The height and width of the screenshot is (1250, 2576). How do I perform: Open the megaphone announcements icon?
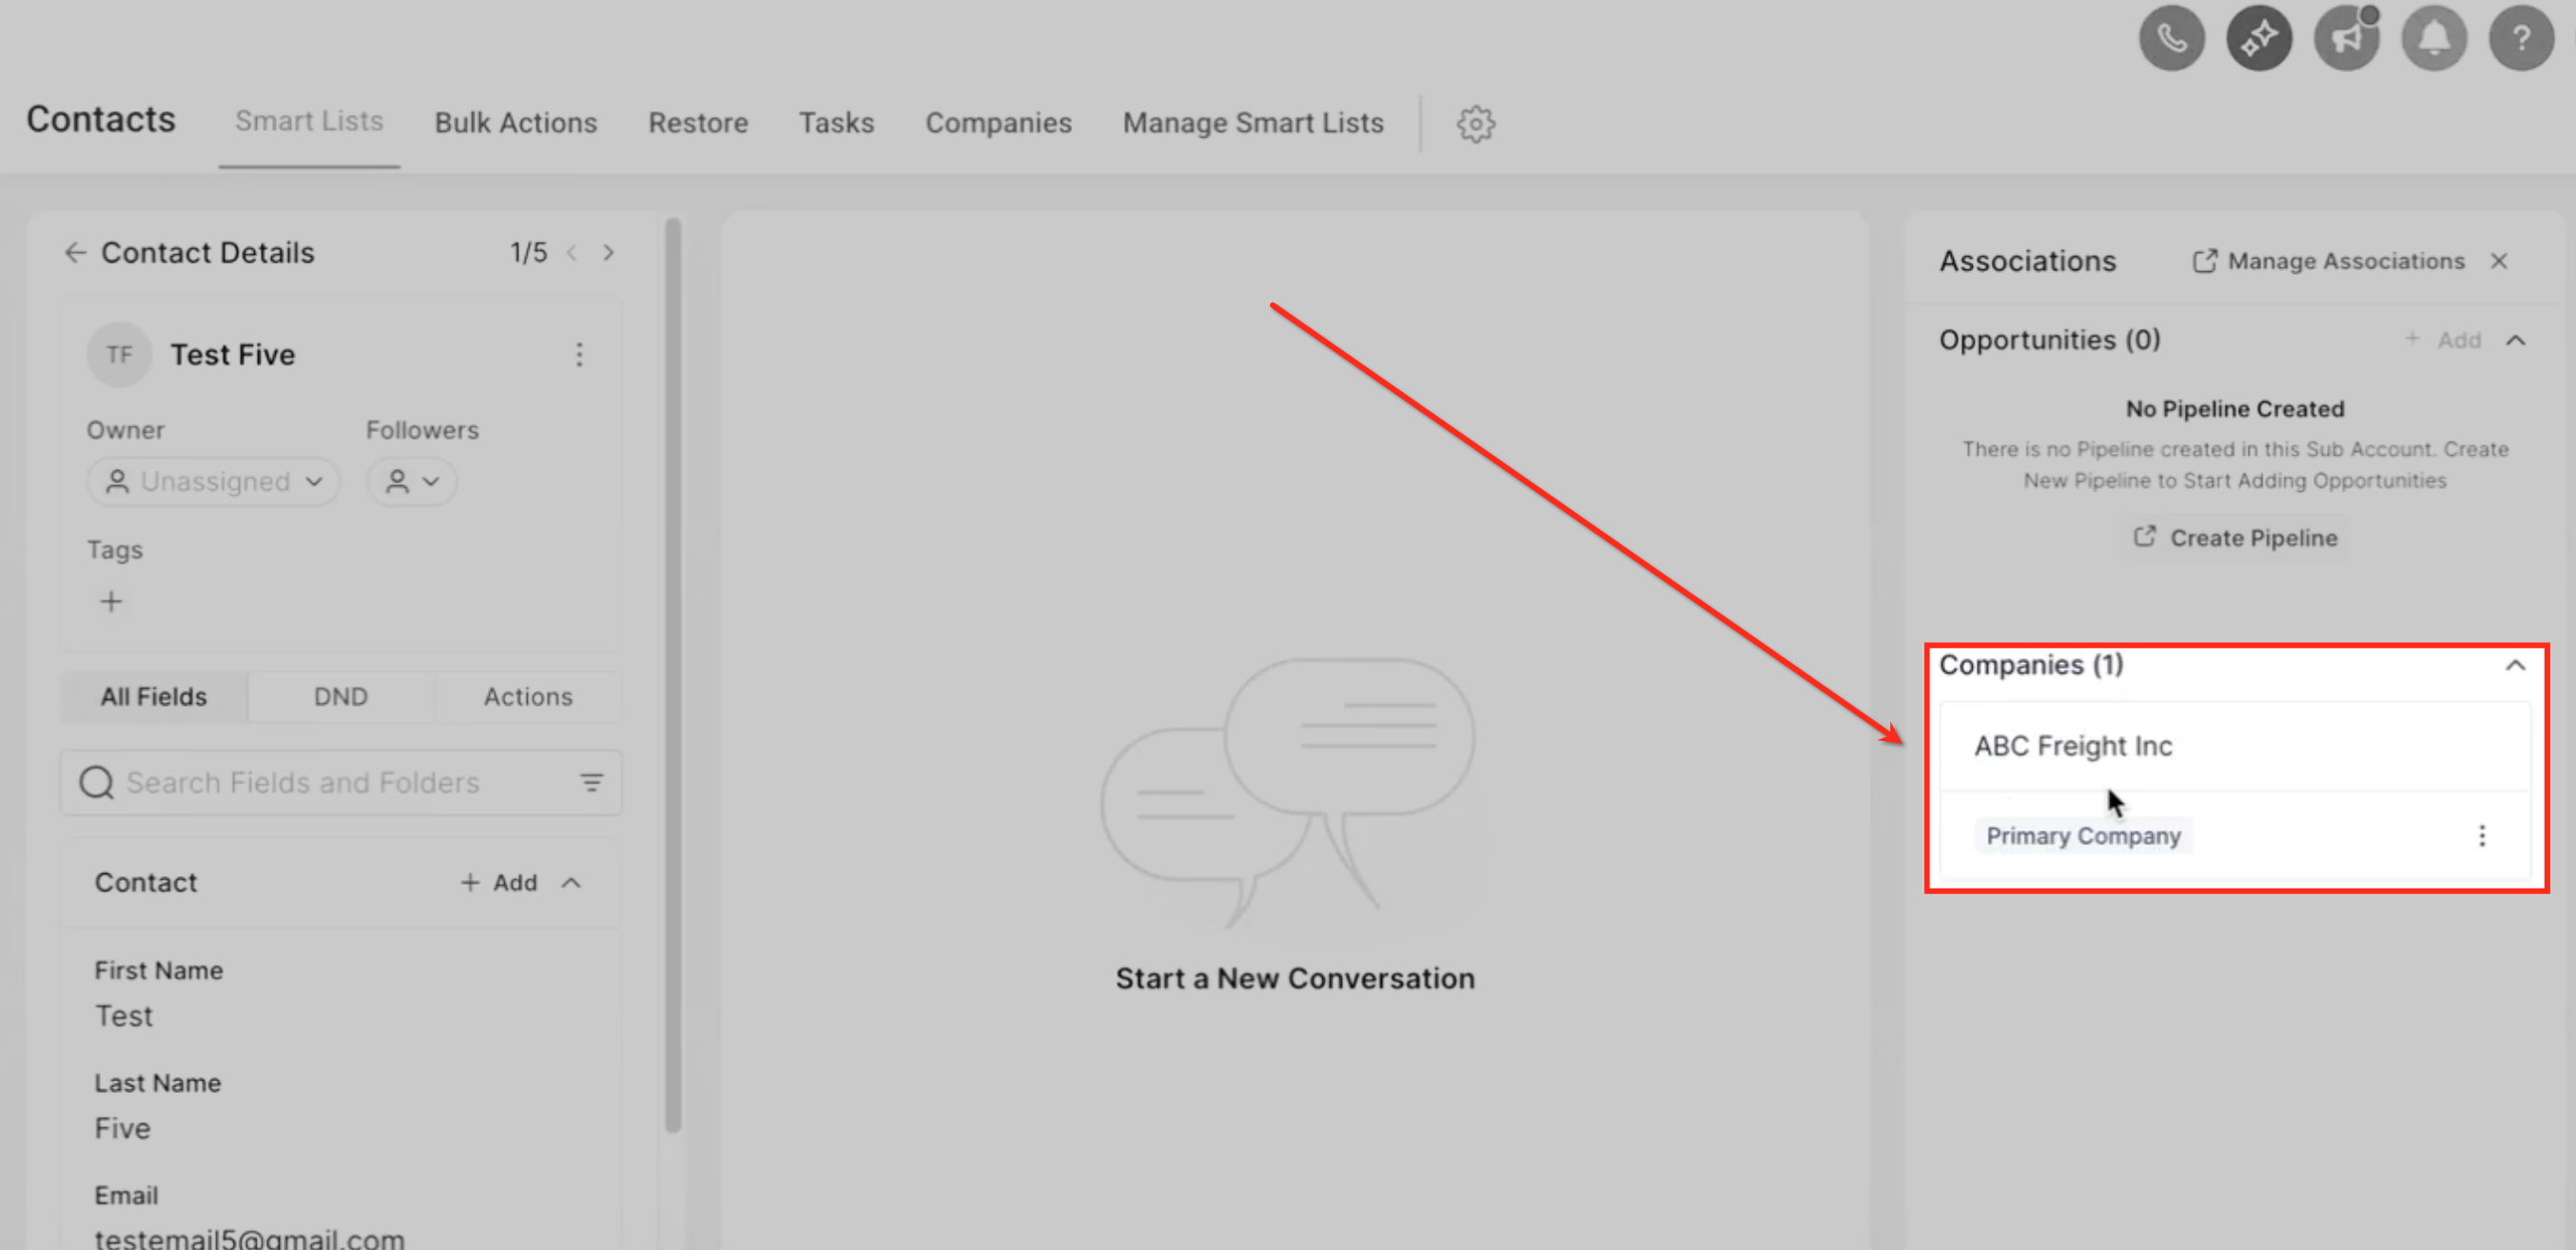tap(2346, 39)
